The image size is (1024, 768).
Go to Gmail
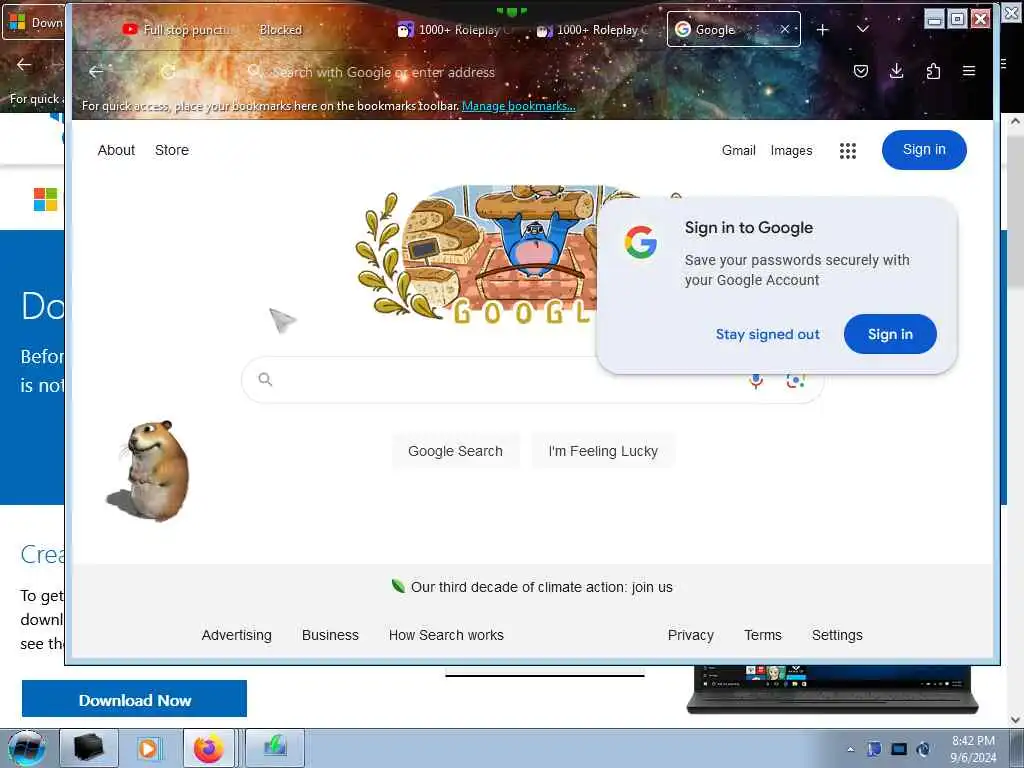pos(739,151)
